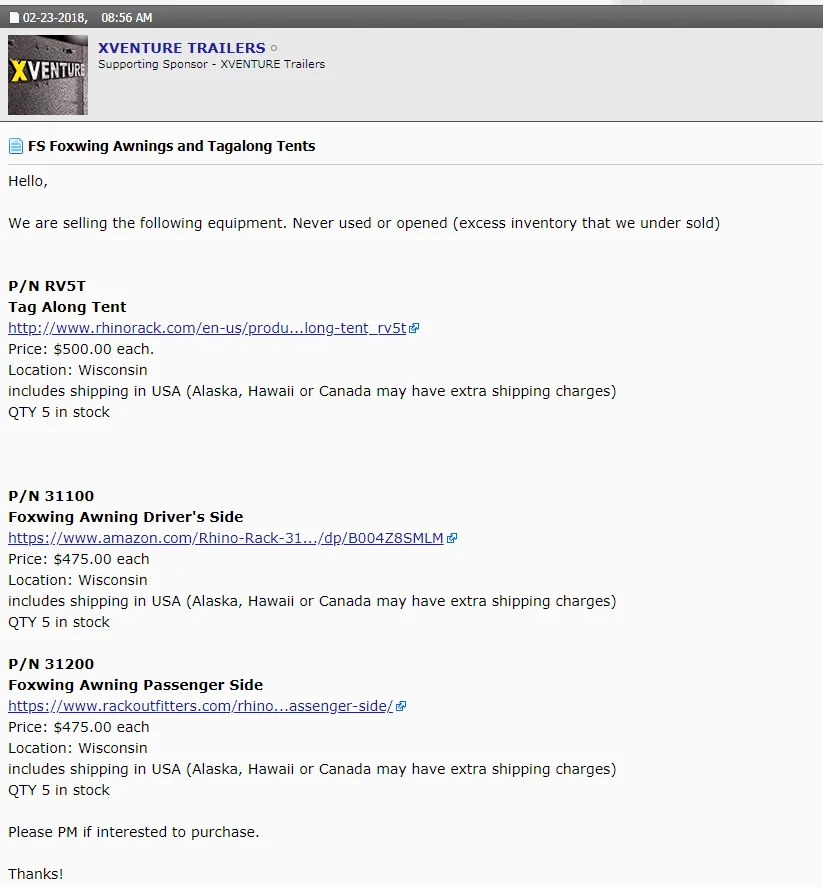Click the 'Please PM if interested to purchase.' line
823x887 pixels.
tap(133, 832)
